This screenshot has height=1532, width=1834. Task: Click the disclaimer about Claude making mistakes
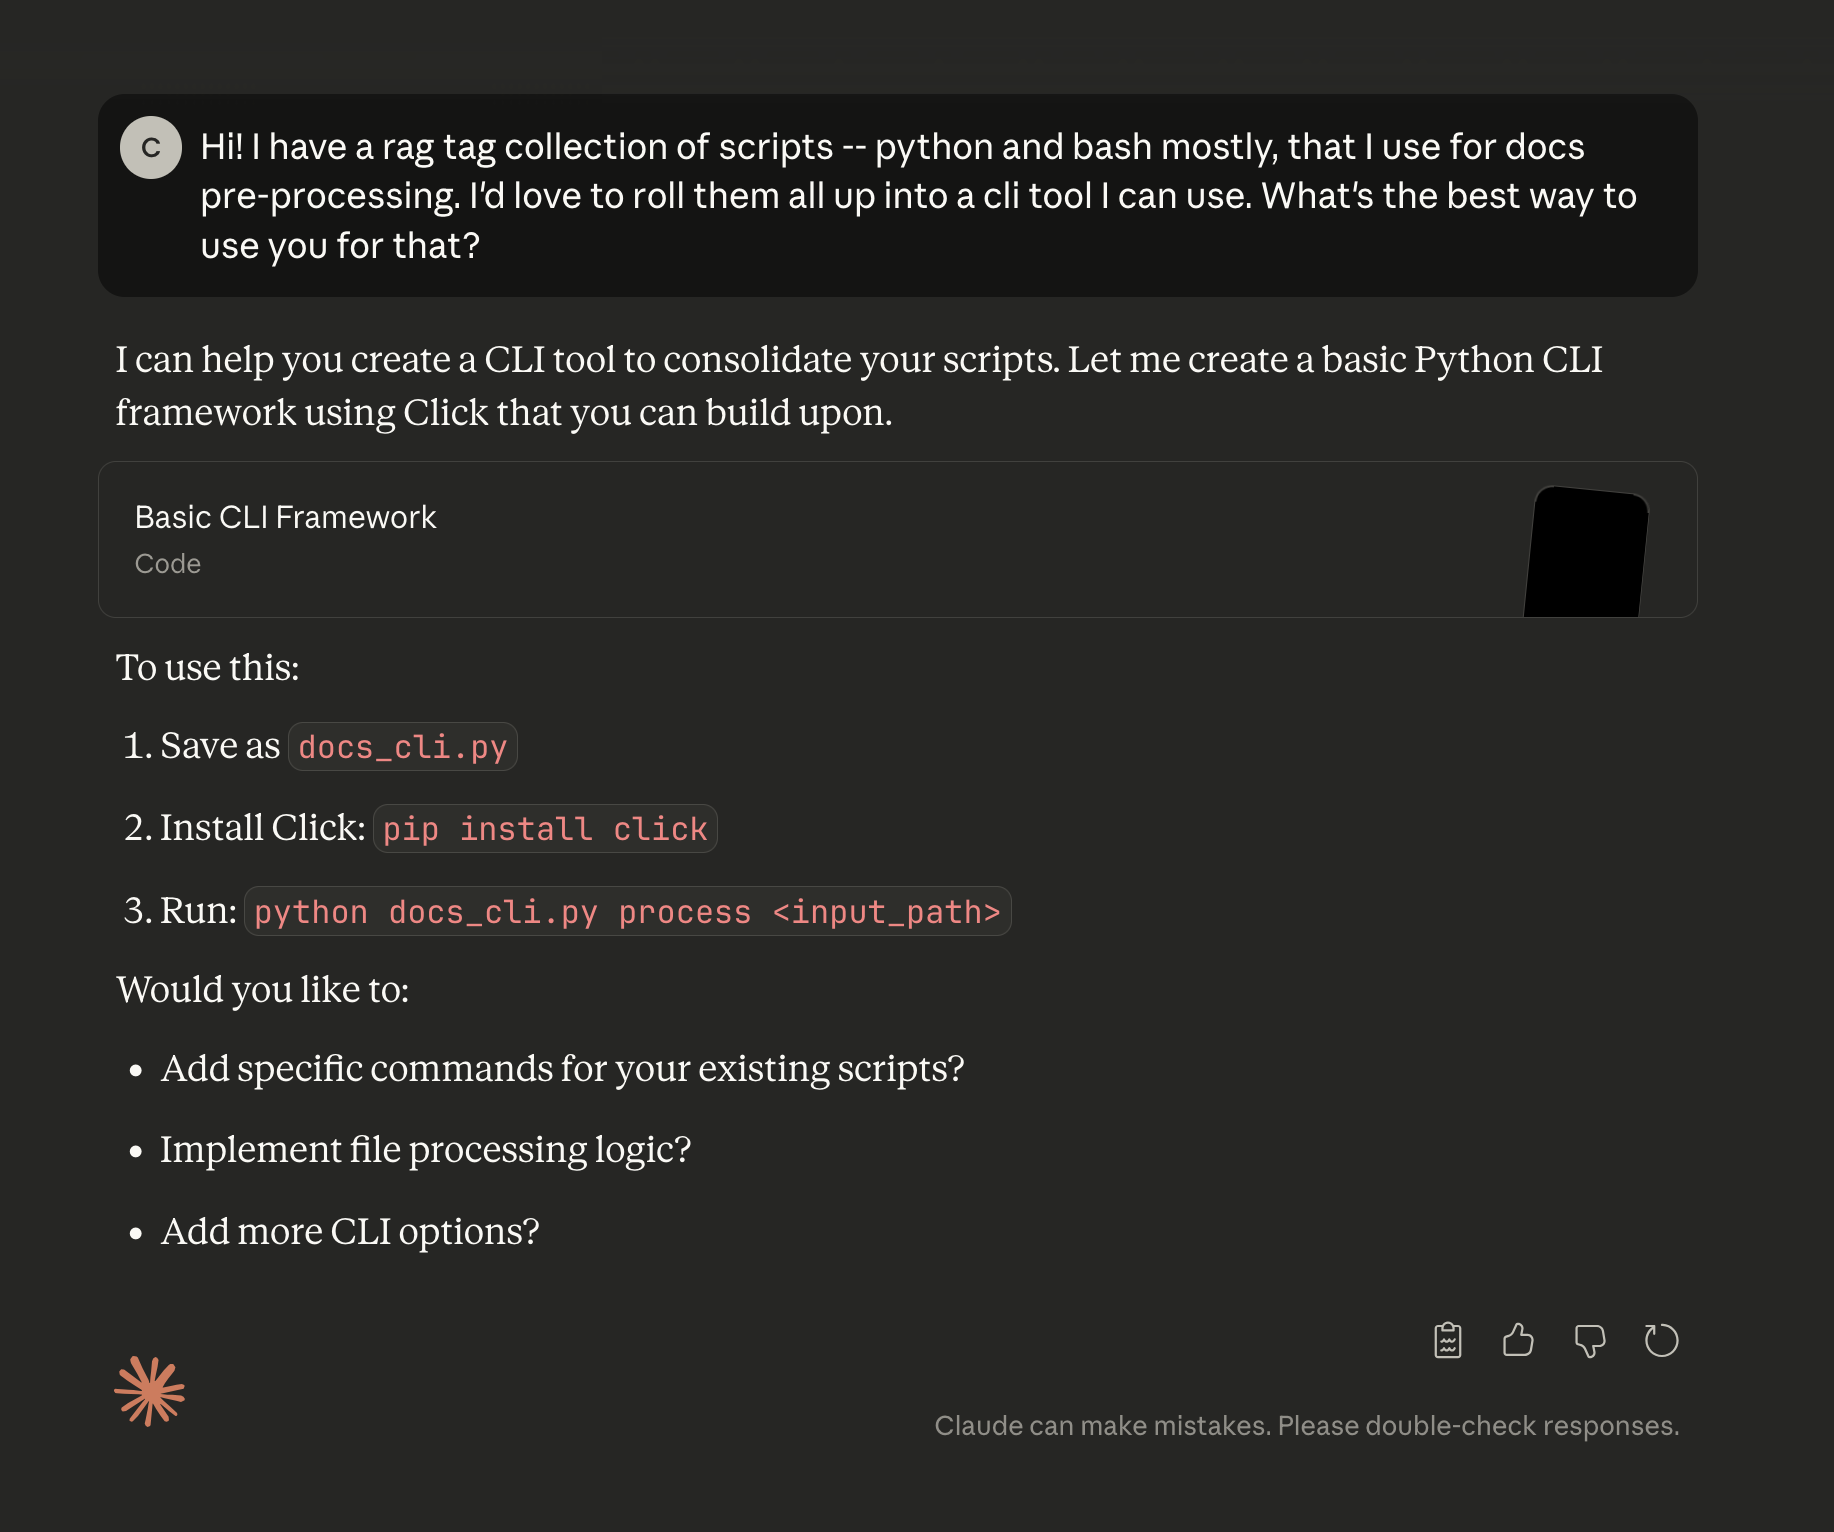click(x=1307, y=1425)
